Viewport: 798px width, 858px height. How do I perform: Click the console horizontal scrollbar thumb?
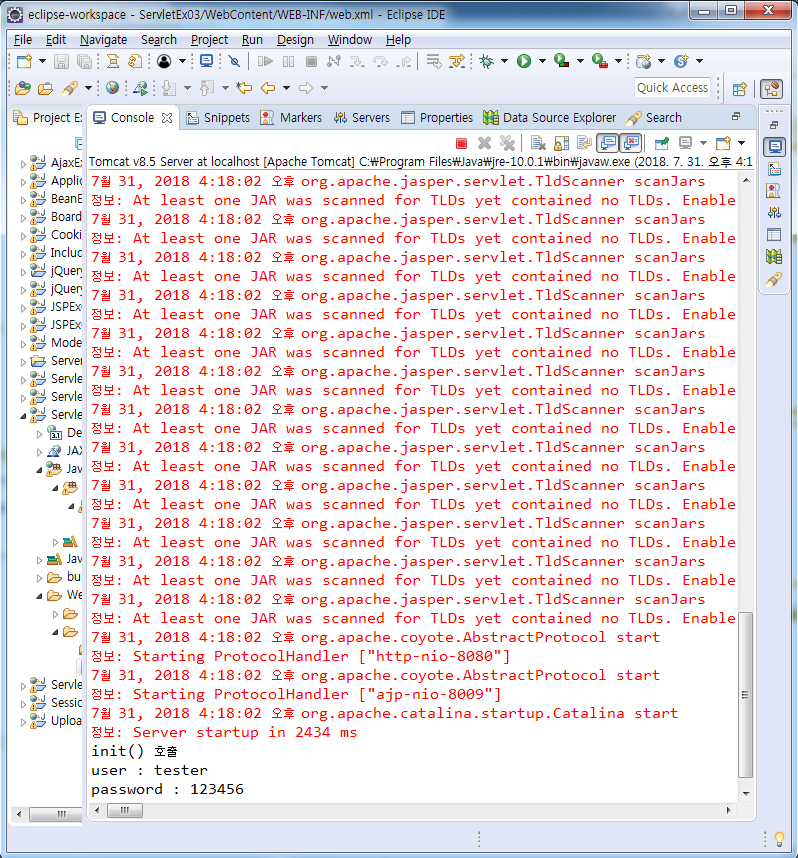click(125, 810)
